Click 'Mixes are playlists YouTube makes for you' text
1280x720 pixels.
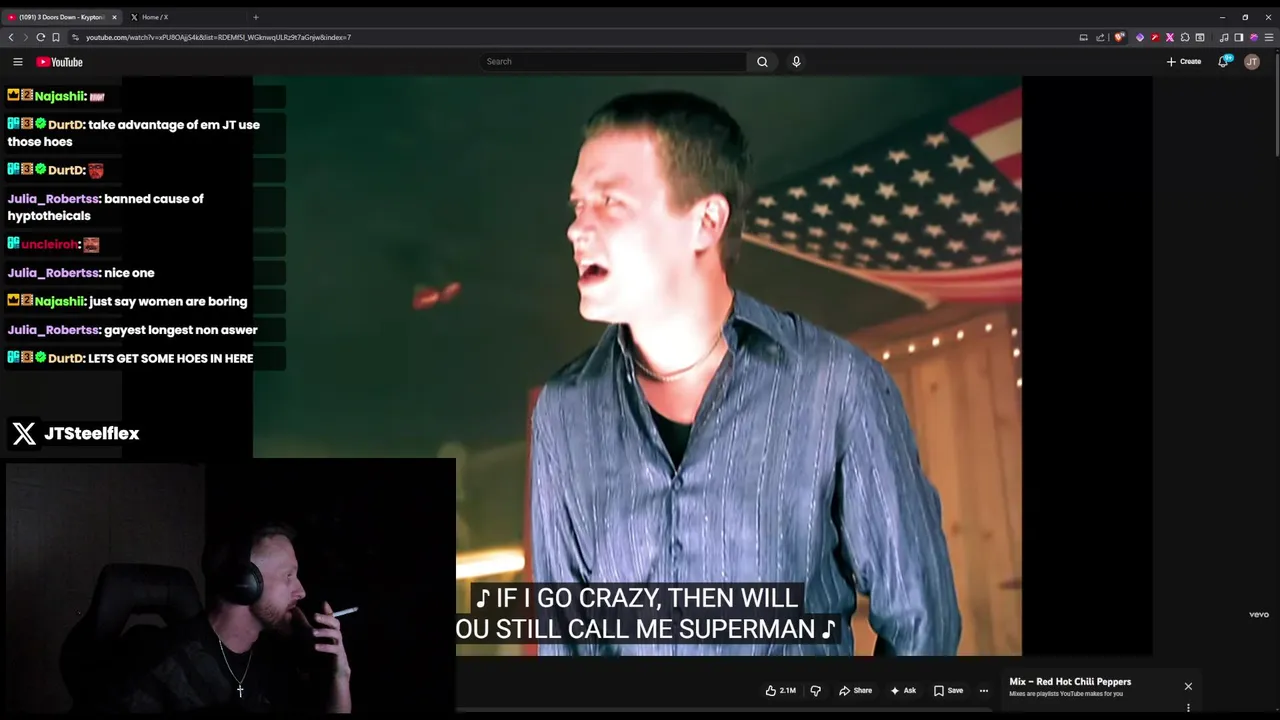(x=1066, y=694)
